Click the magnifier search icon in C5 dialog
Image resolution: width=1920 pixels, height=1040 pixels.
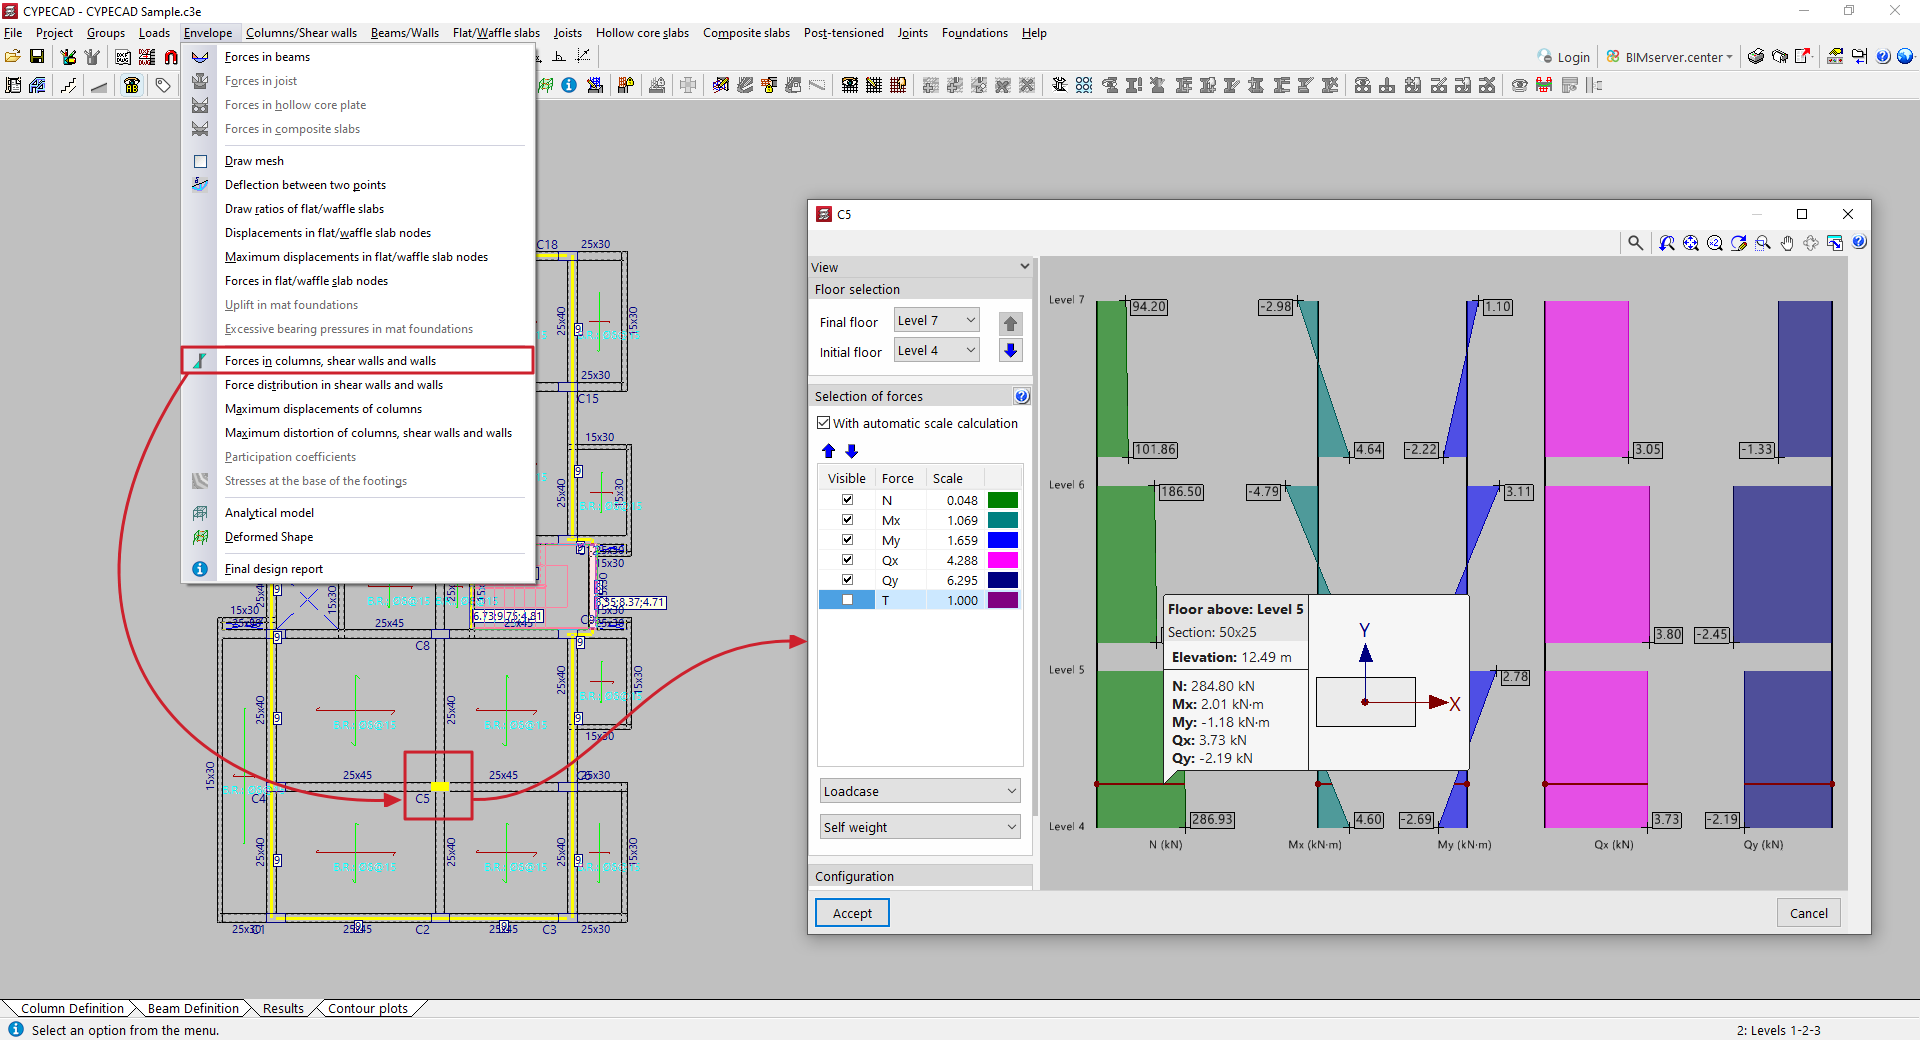(1635, 243)
